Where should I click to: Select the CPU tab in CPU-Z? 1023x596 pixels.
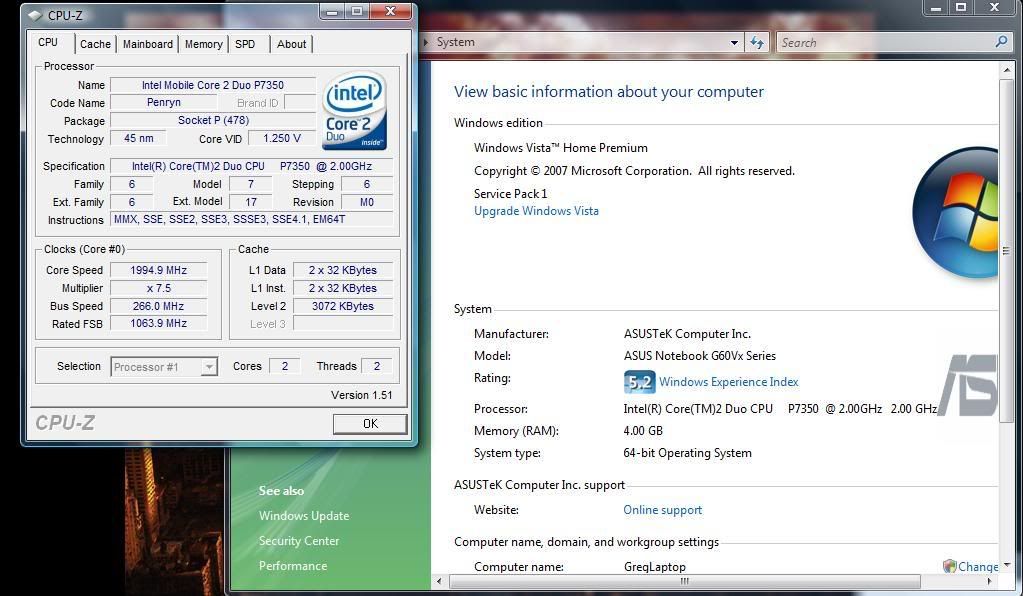(48, 42)
